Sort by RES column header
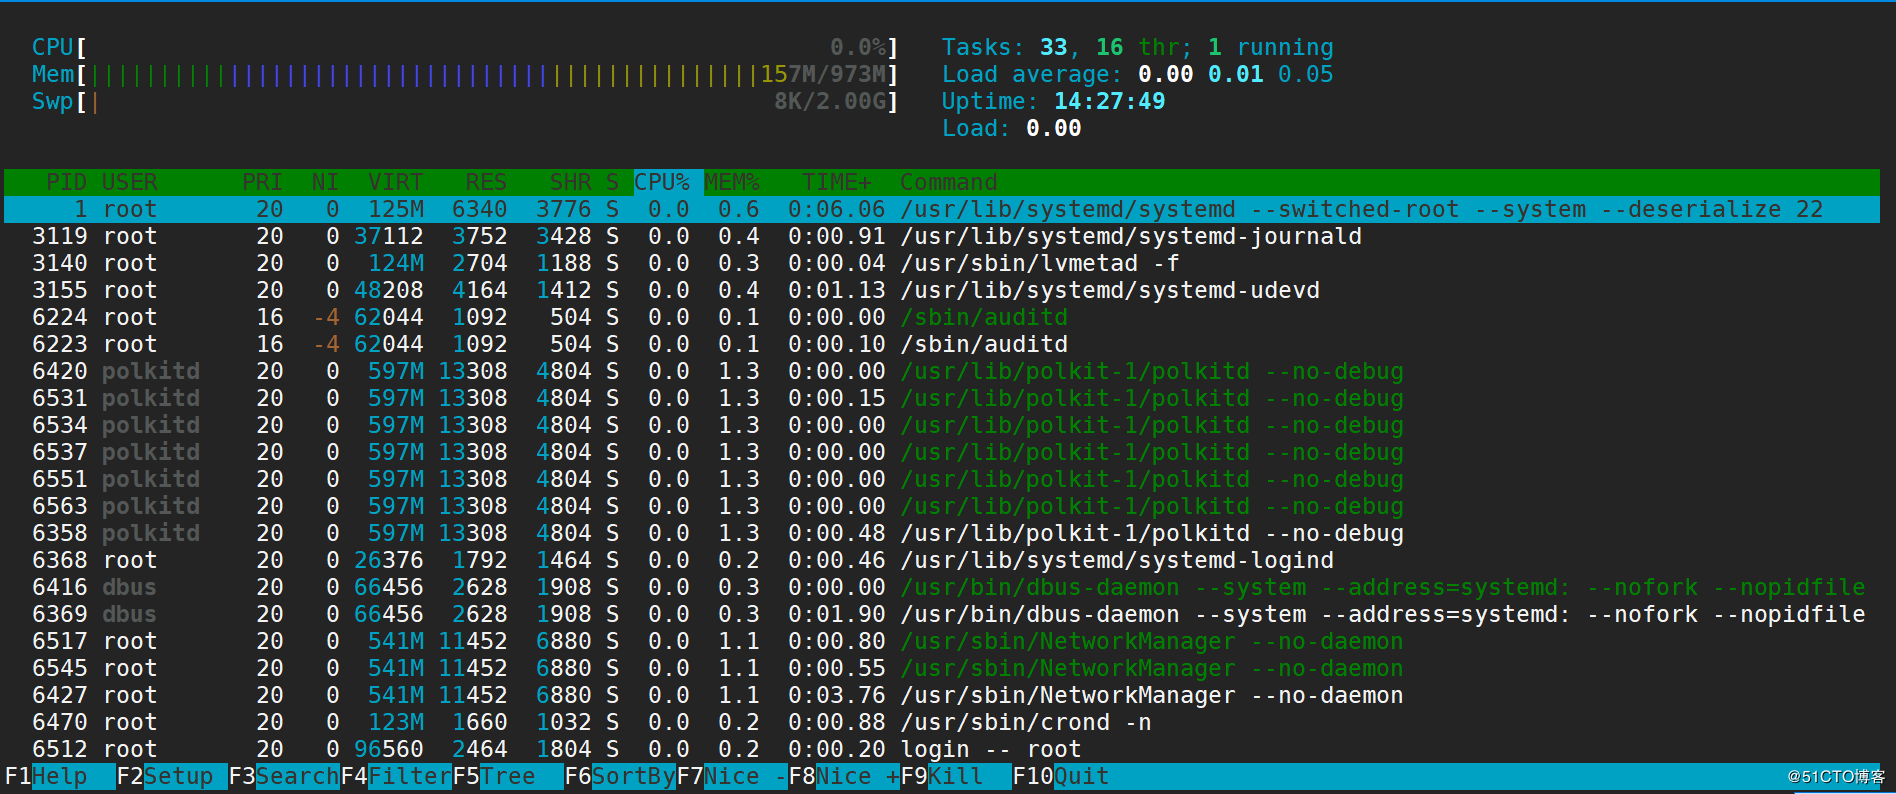The height and width of the screenshot is (794, 1896). [x=487, y=182]
